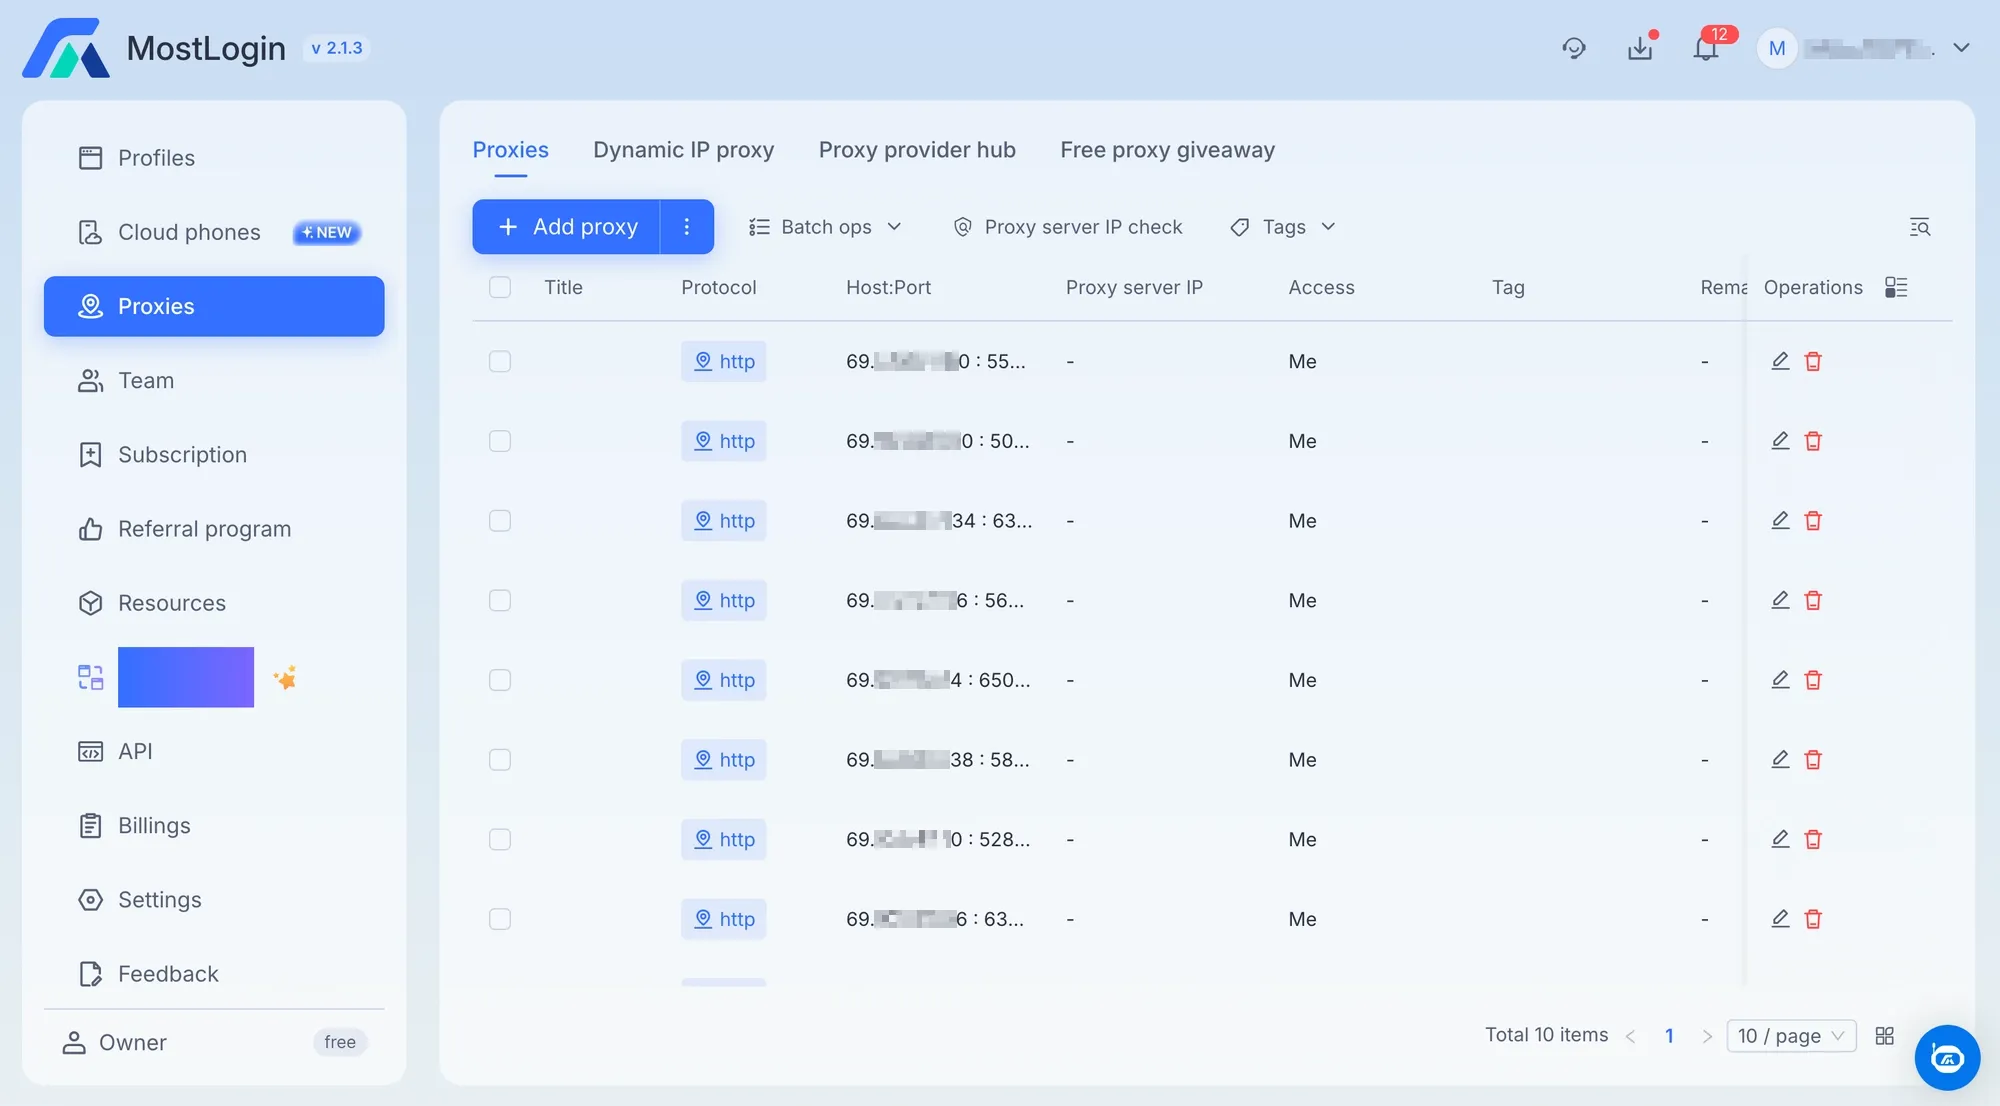Run Proxy server IP check
The height and width of the screenshot is (1106, 2000).
point(1068,226)
